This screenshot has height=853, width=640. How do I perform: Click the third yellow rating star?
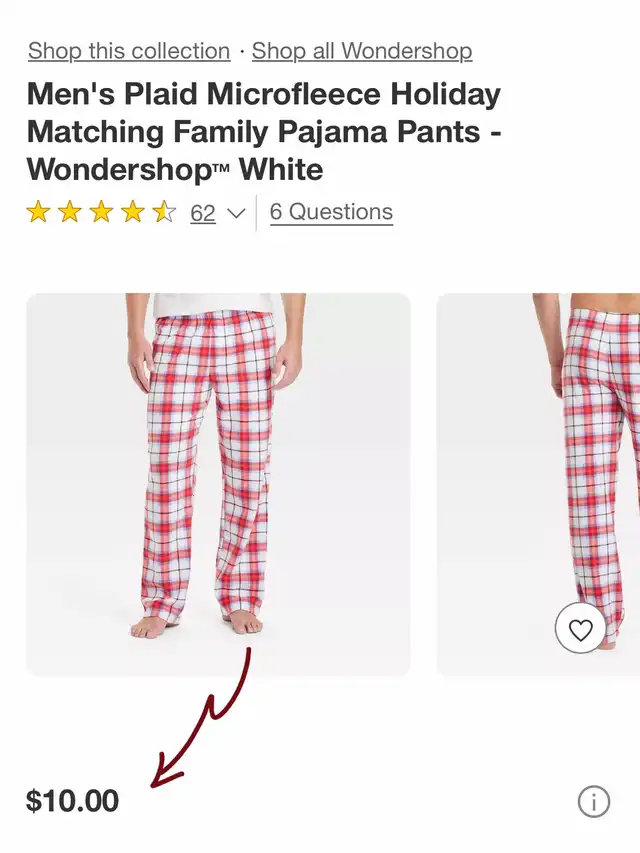coord(101,212)
